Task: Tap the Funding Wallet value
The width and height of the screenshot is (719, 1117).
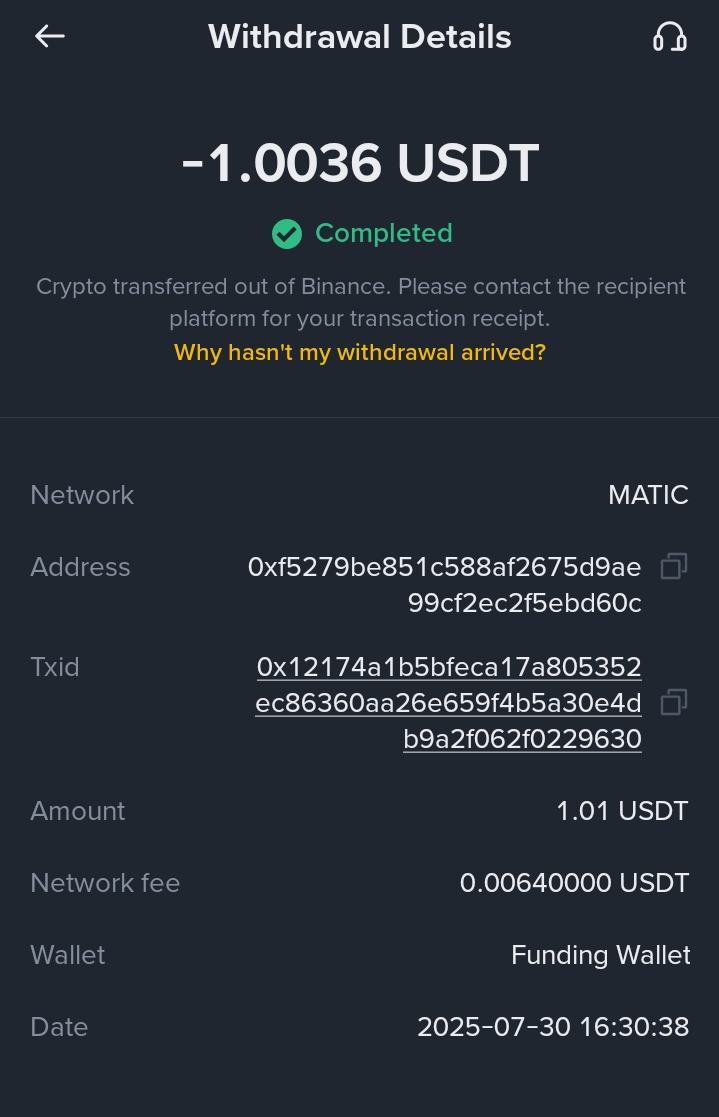Action: (x=600, y=955)
